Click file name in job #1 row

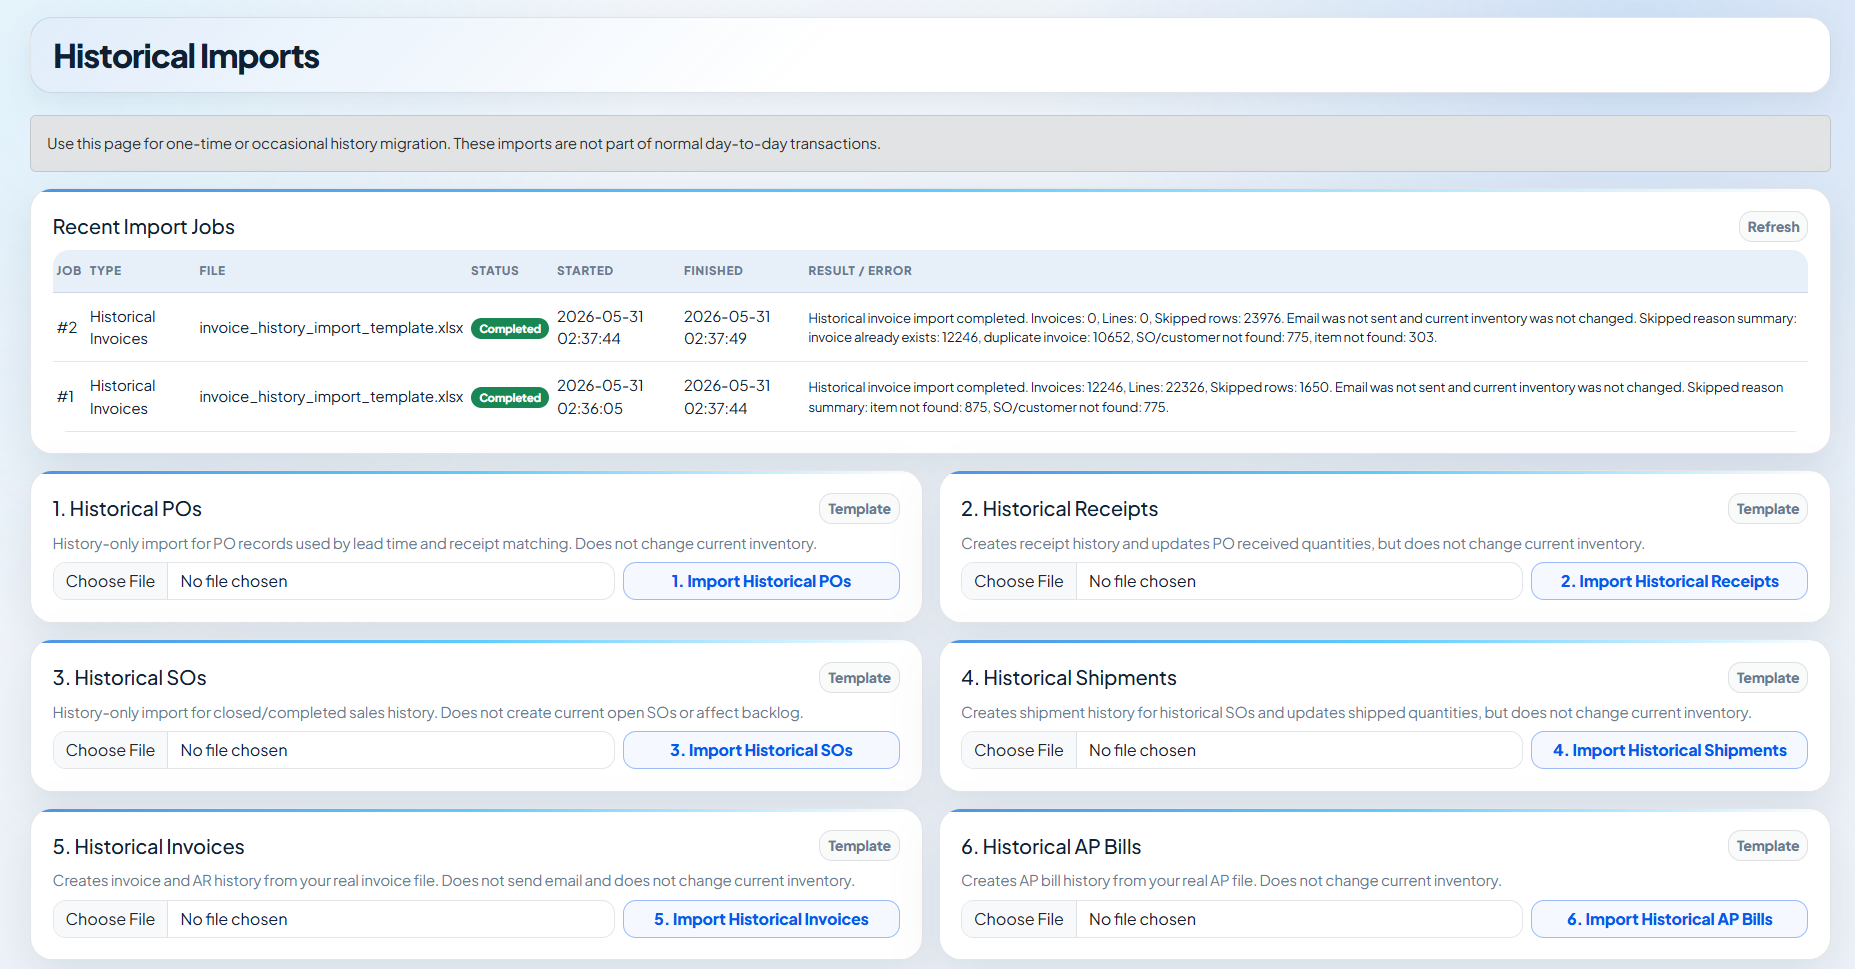[x=331, y=396]
